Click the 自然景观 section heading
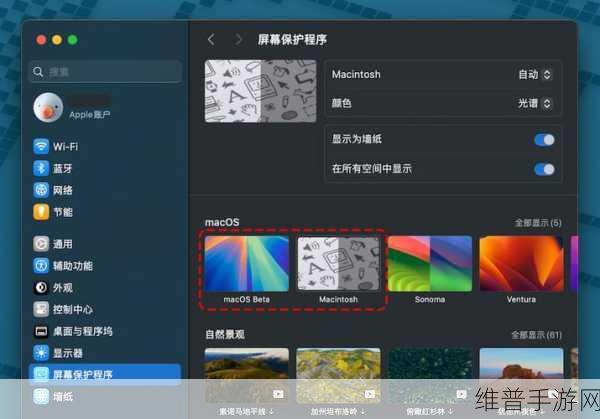This screenshot has width=600, height=419. [x=225, y=334]
